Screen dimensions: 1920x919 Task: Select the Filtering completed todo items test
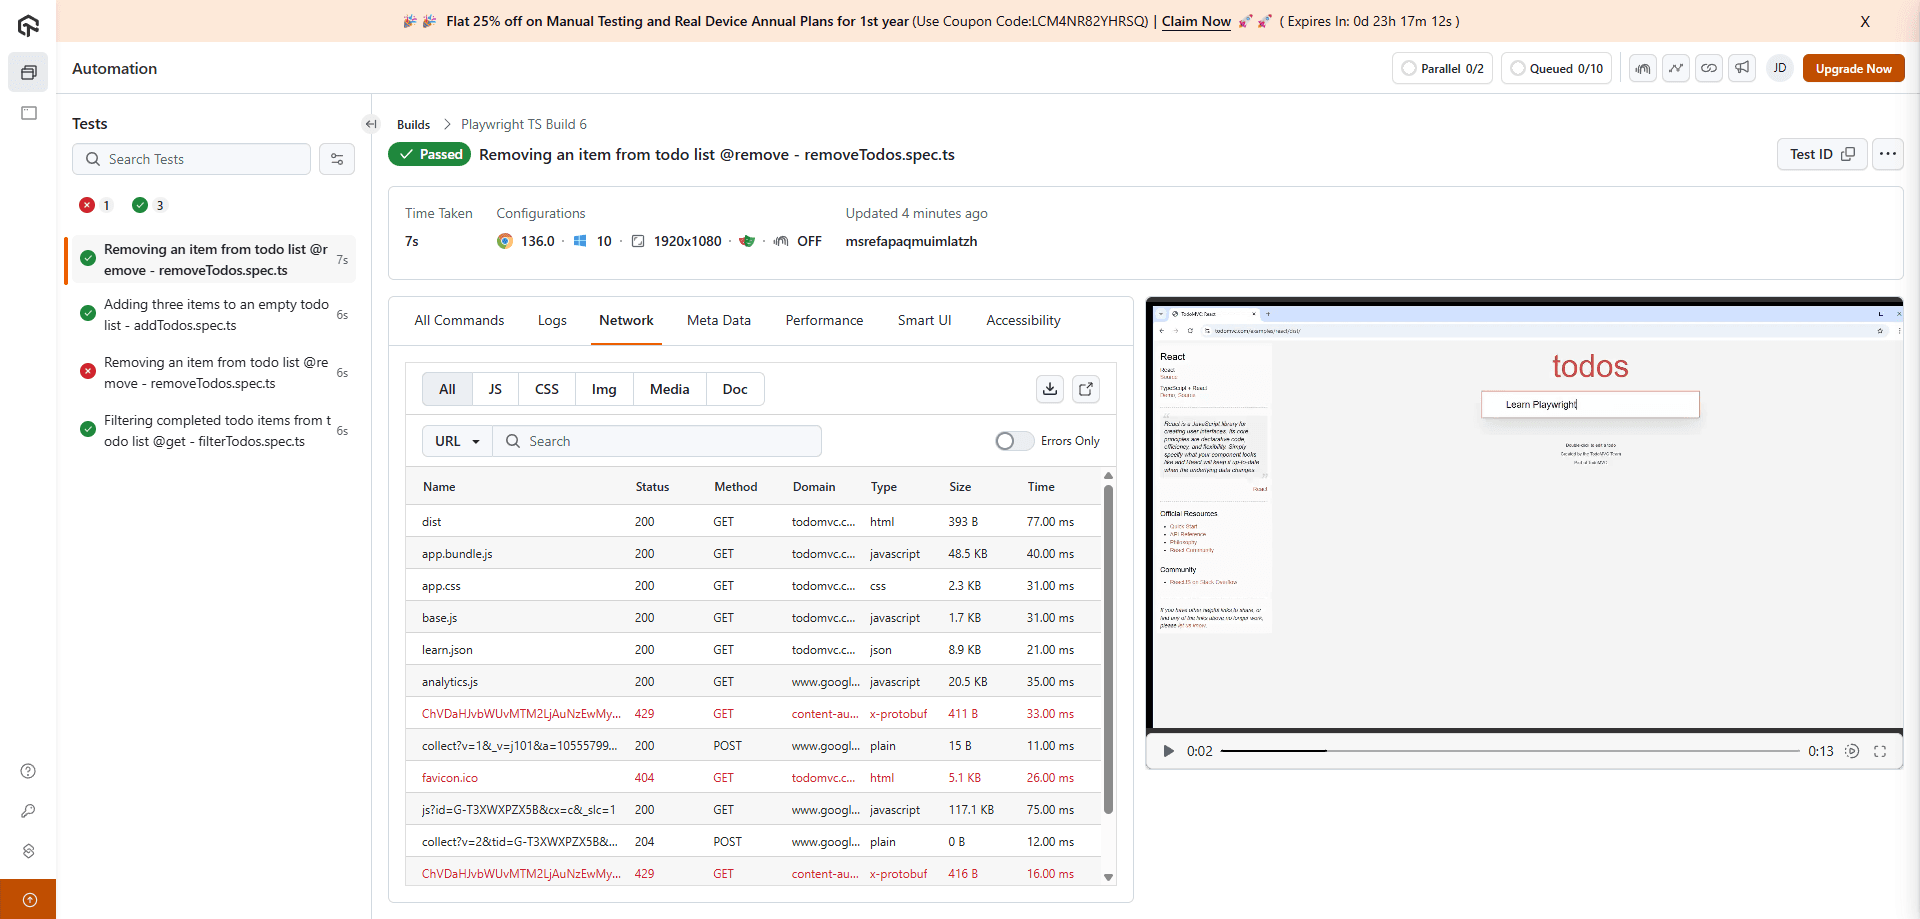tap(211, 431)
